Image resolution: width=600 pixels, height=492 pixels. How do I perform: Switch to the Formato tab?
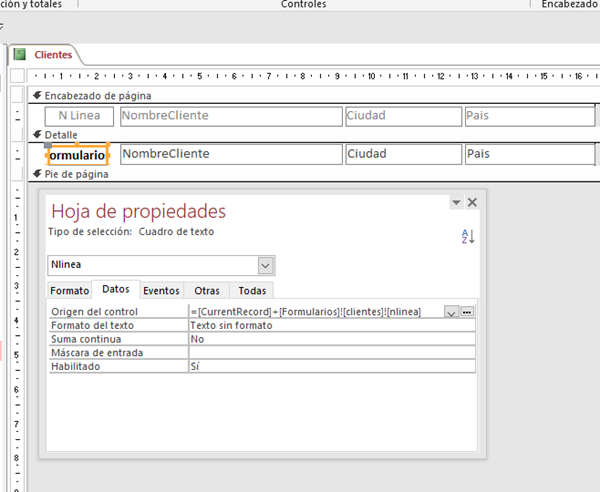(x=70, y=290)
